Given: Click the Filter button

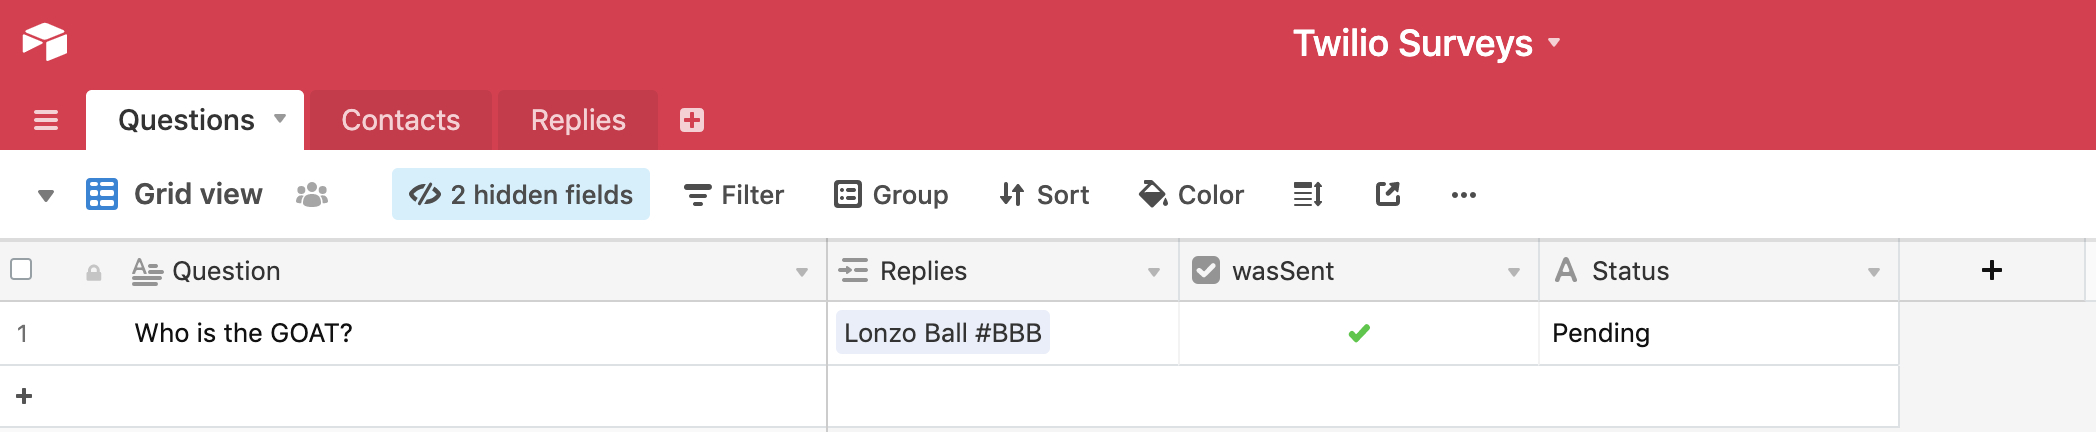Looking at the screenshot, I should pos(734,195).
